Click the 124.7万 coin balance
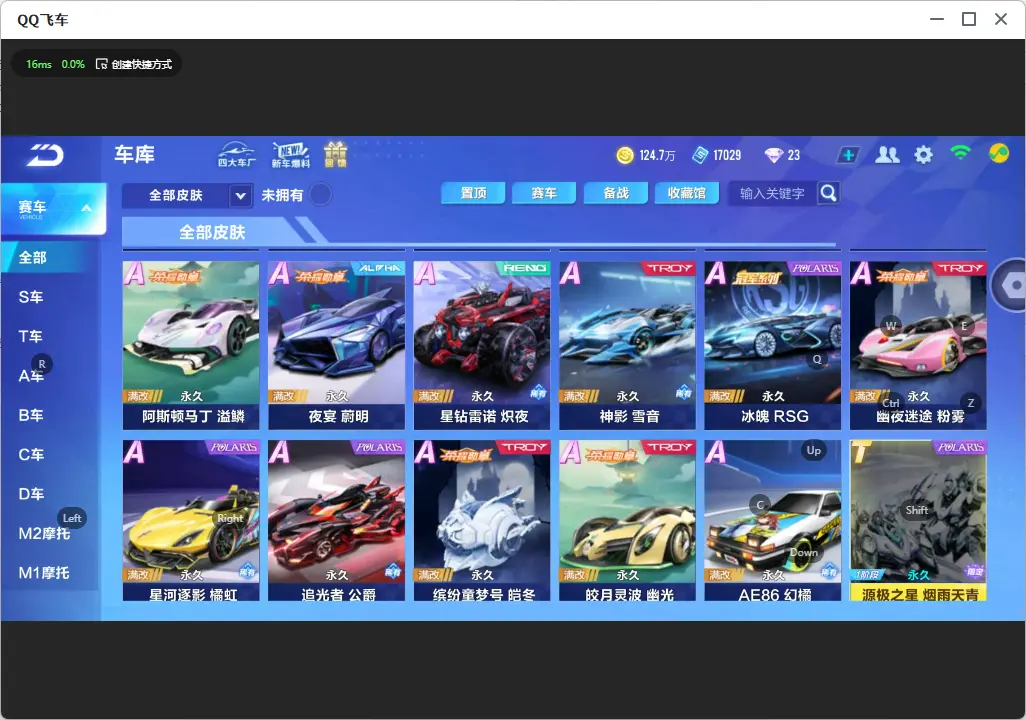Image resolution: width=1026 pixels, height=720 pixels. (x=657, y=155)
